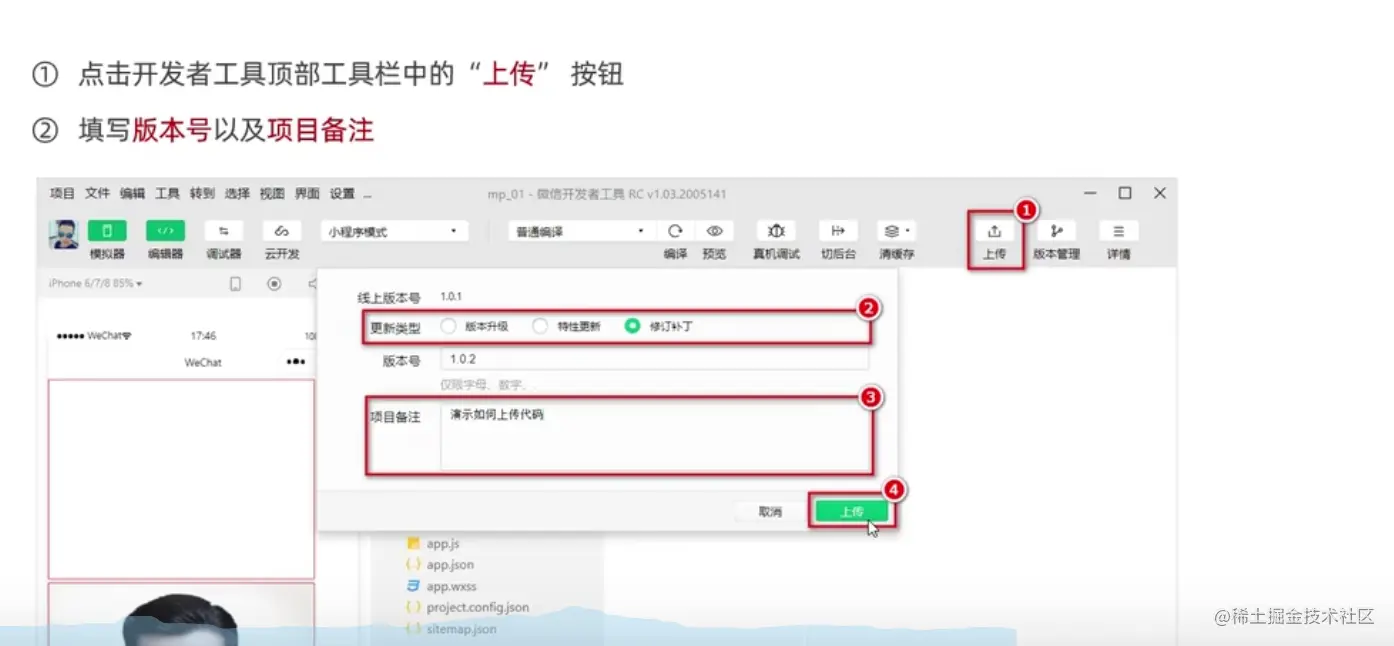
Task: Select 修订补丁 update type radio
Action: pyautogui.click(x=632, y=326)
